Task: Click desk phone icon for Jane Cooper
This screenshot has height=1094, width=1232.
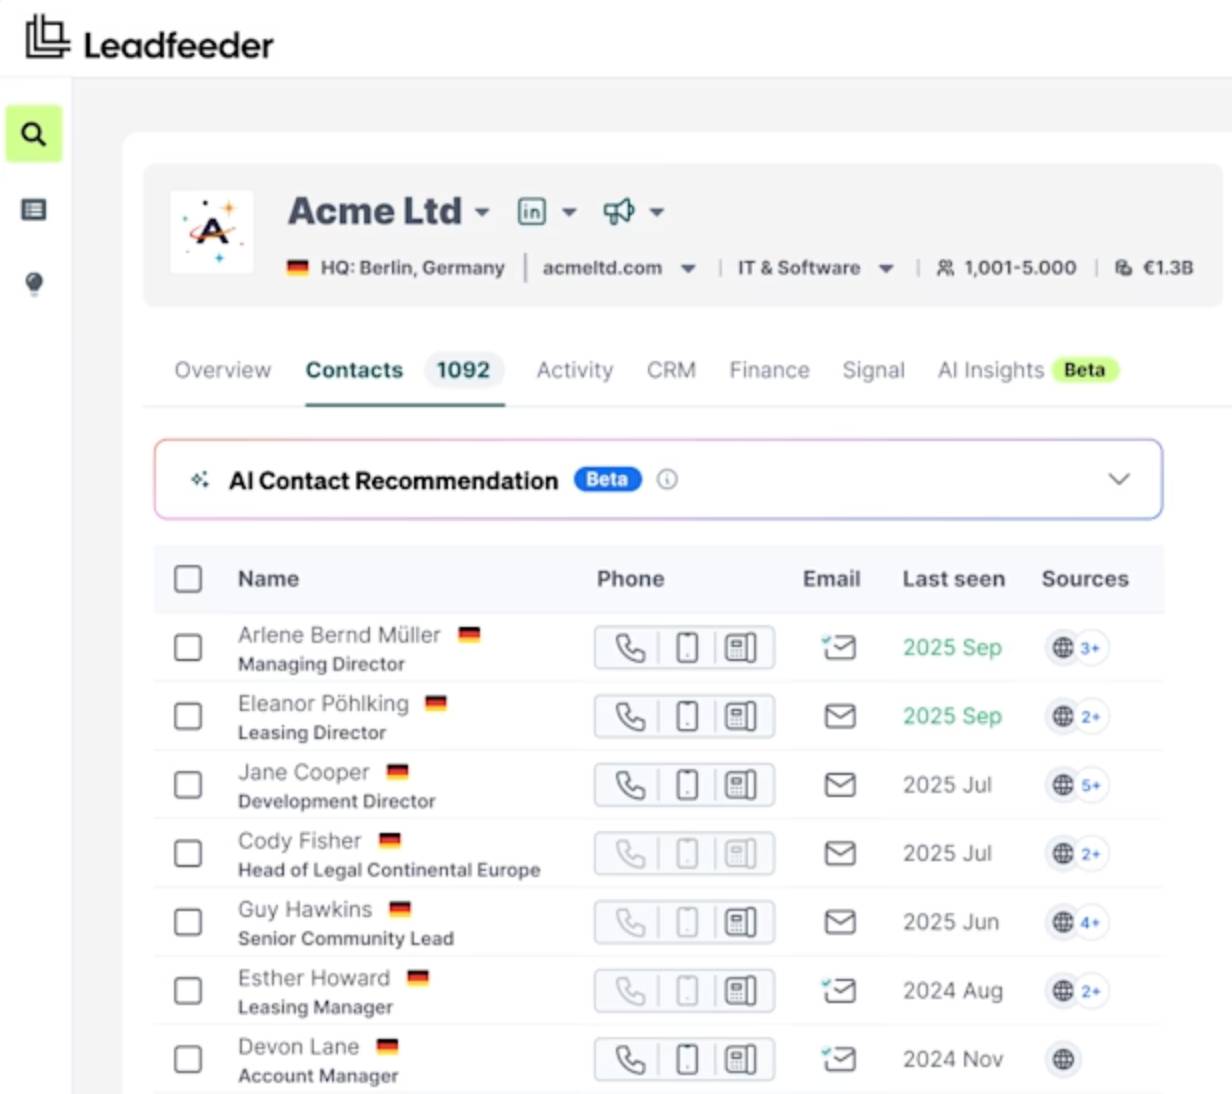Action: click(x=740, y=785)
